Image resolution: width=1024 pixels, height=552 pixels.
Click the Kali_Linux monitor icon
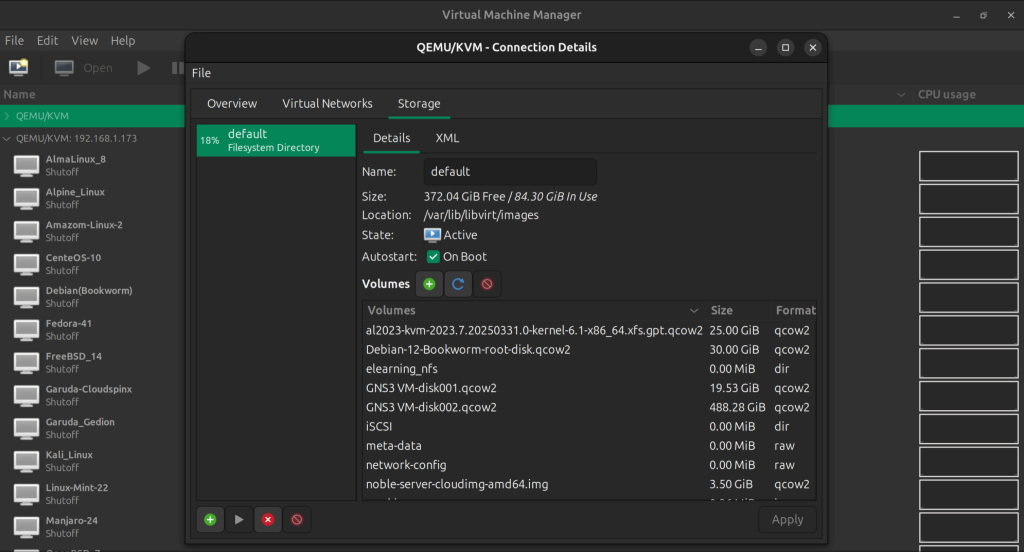pos(27,461)
